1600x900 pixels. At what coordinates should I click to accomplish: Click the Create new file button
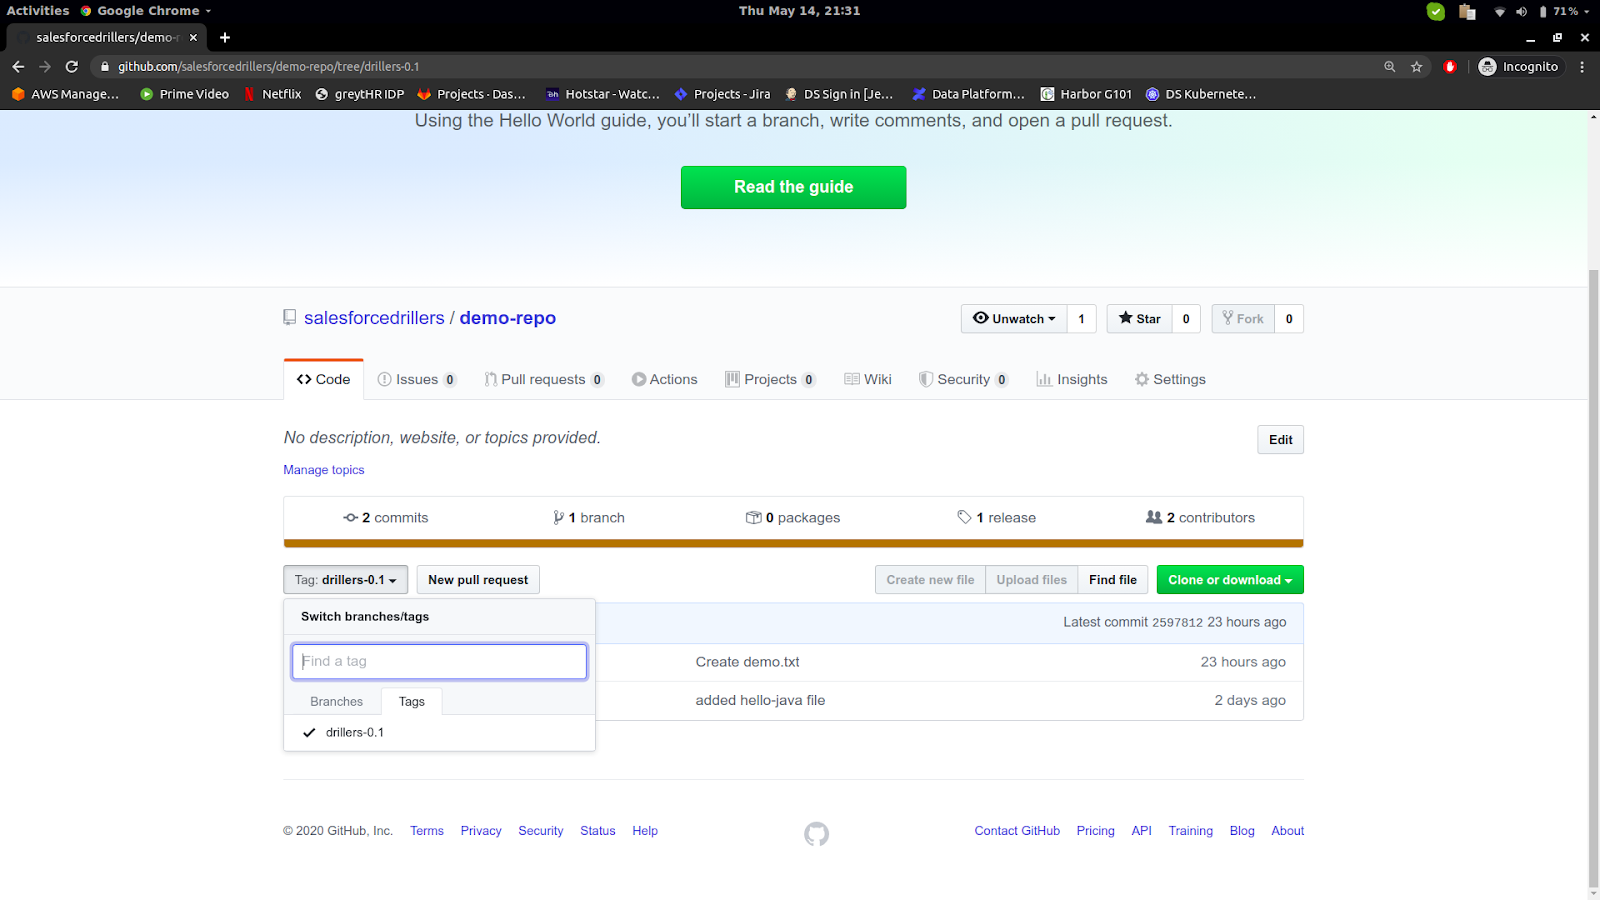point(930,580)
